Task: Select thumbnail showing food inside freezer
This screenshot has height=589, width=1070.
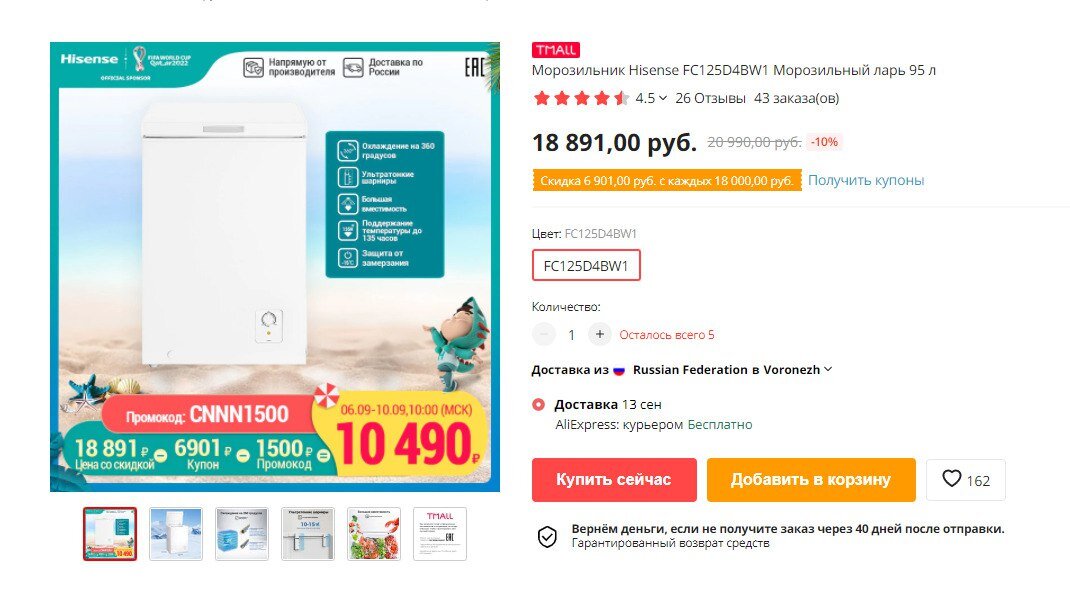Action: pos(374,534)
